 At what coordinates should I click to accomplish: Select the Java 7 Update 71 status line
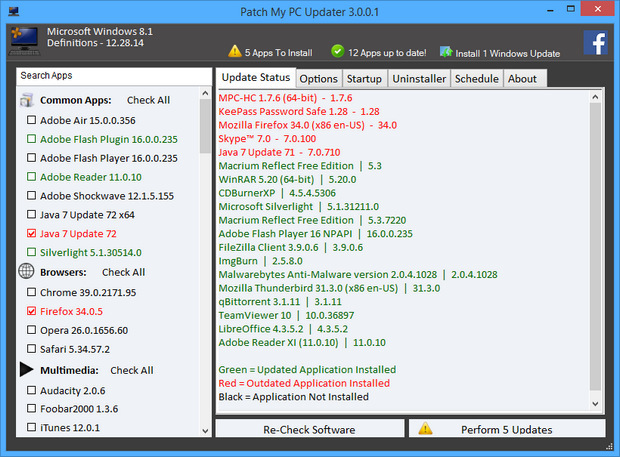pyautogui.click(x=279, y=152)
